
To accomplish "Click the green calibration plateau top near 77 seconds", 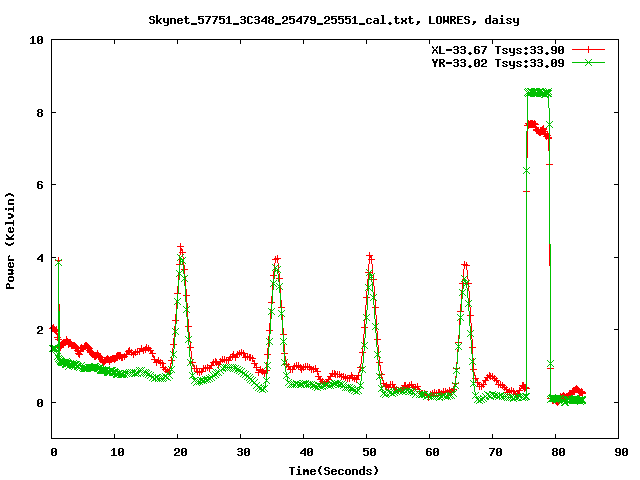I will (538, 93).
